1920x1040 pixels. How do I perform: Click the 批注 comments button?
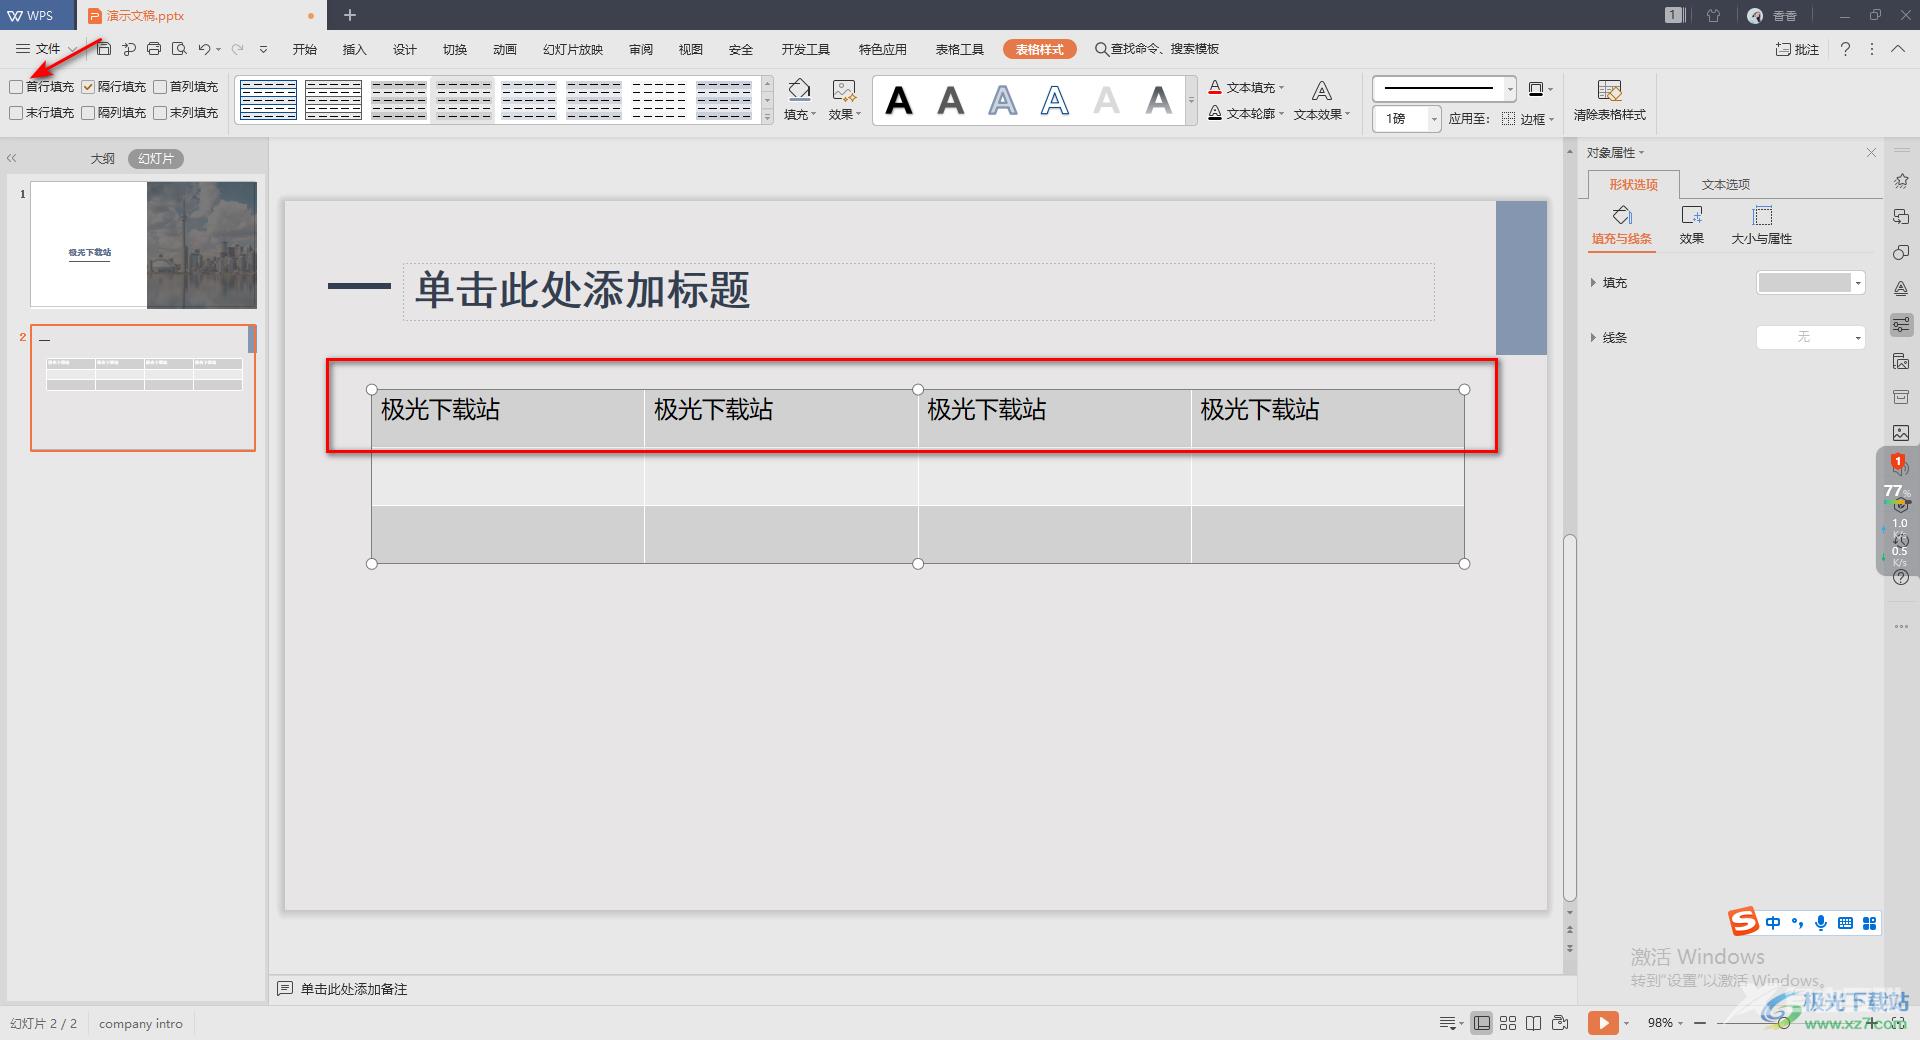(1797, 49)
